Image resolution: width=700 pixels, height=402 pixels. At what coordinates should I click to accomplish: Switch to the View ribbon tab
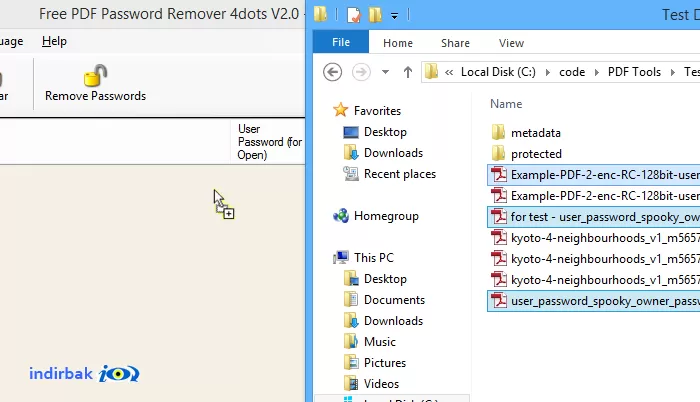511,43
